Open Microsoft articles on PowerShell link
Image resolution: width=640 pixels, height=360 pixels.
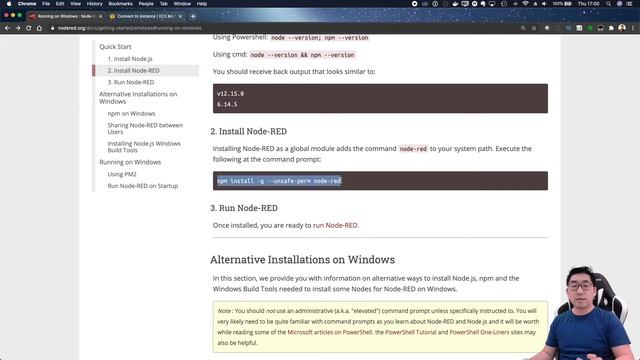tap(330, 332)
